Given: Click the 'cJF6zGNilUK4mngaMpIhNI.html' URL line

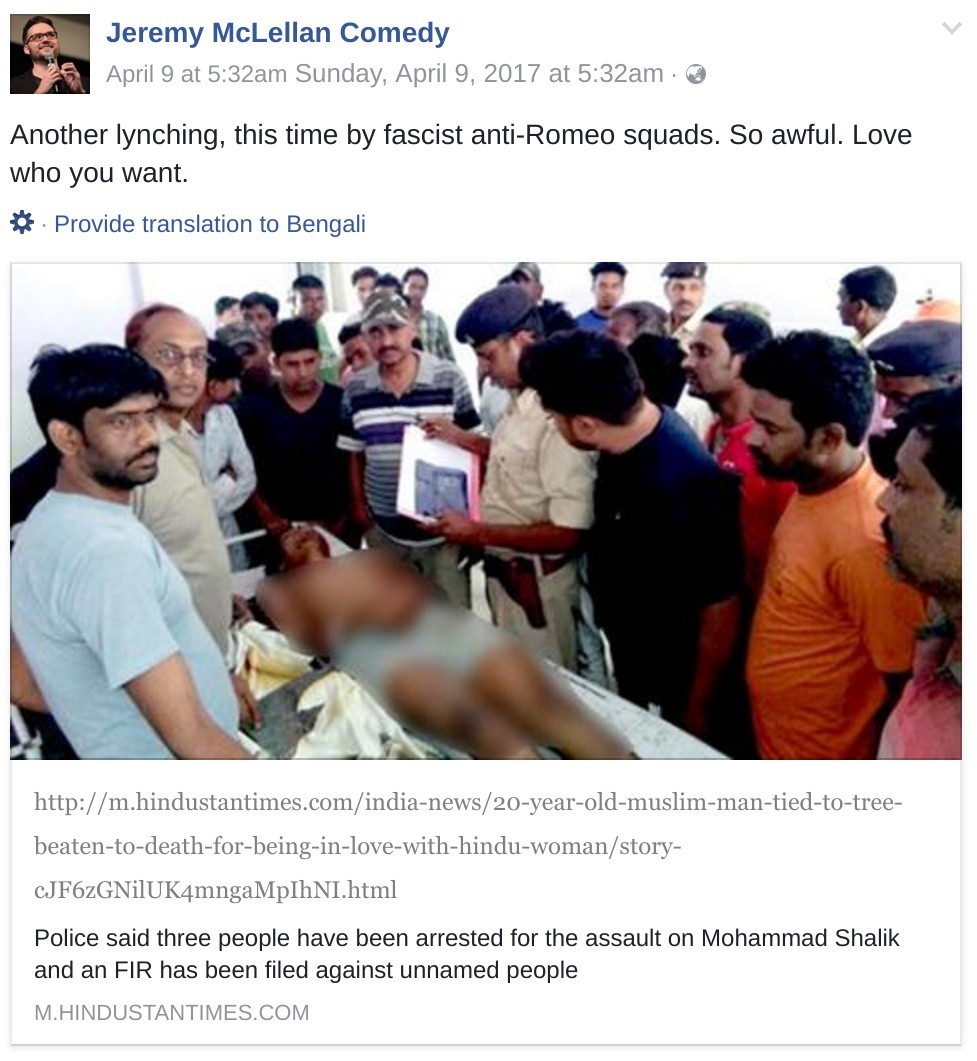Looking at the screenshot, I should point(215,889).
